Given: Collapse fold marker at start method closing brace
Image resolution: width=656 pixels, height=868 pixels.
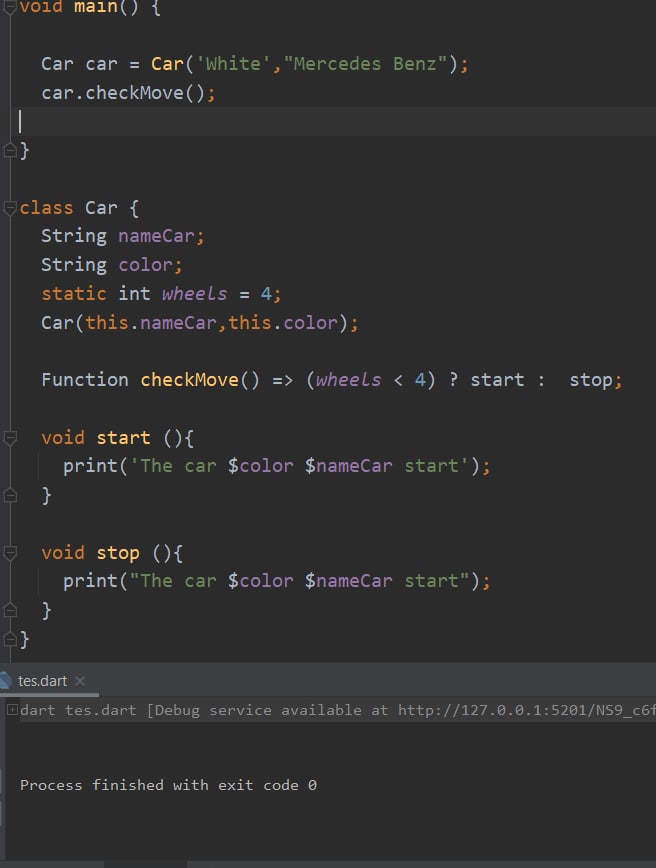Looking at the screenshot, I should coord(10,495).
